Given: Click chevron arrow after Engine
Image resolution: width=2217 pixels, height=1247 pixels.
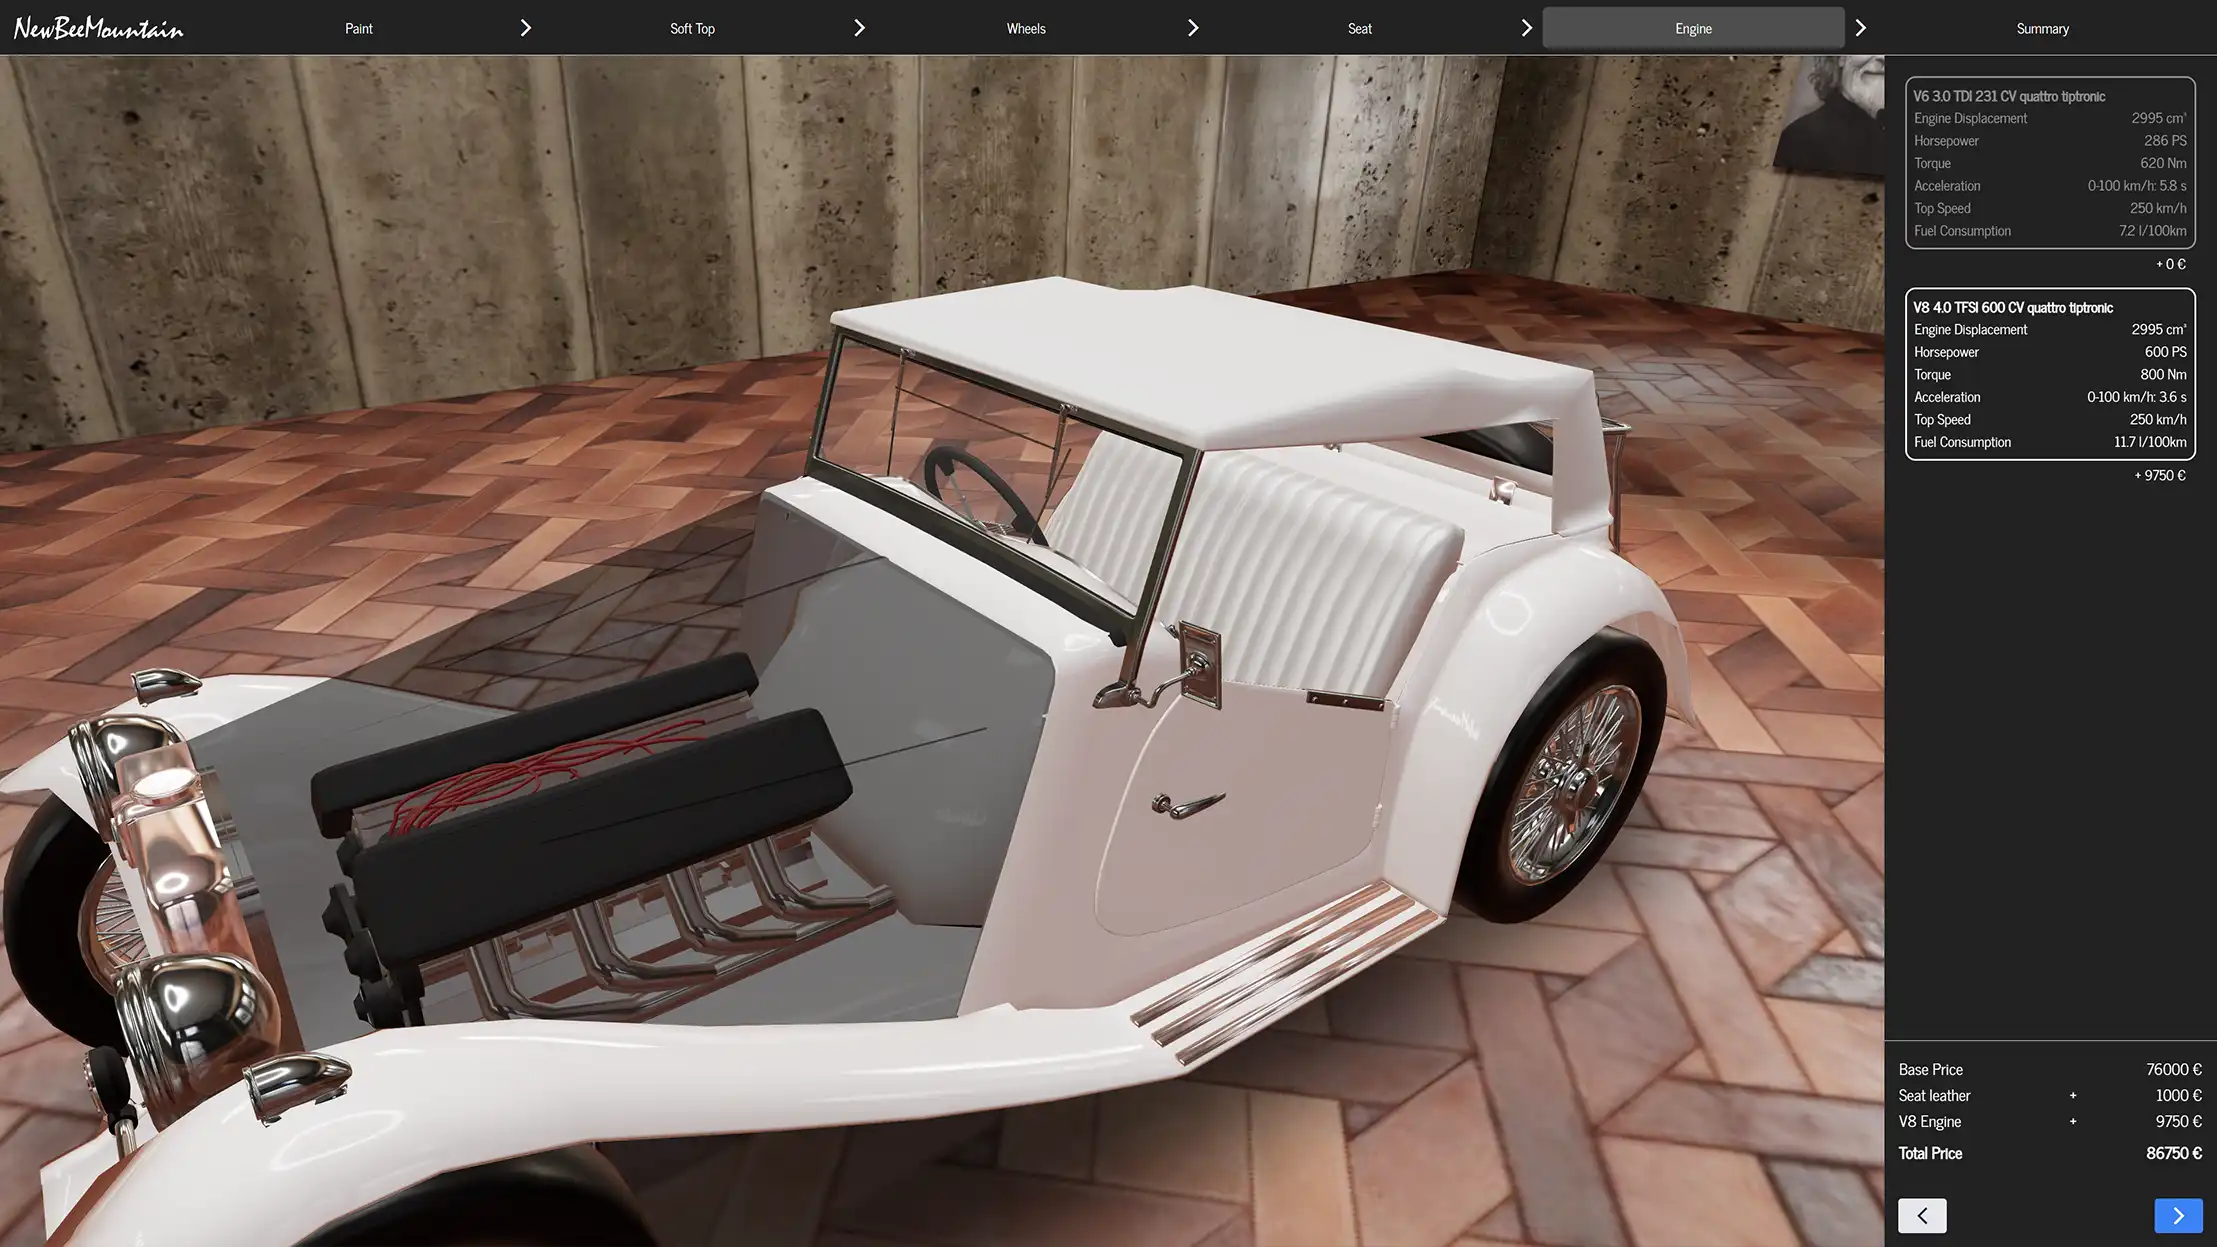Looking at the screenshot, I should pos(1861,28).
